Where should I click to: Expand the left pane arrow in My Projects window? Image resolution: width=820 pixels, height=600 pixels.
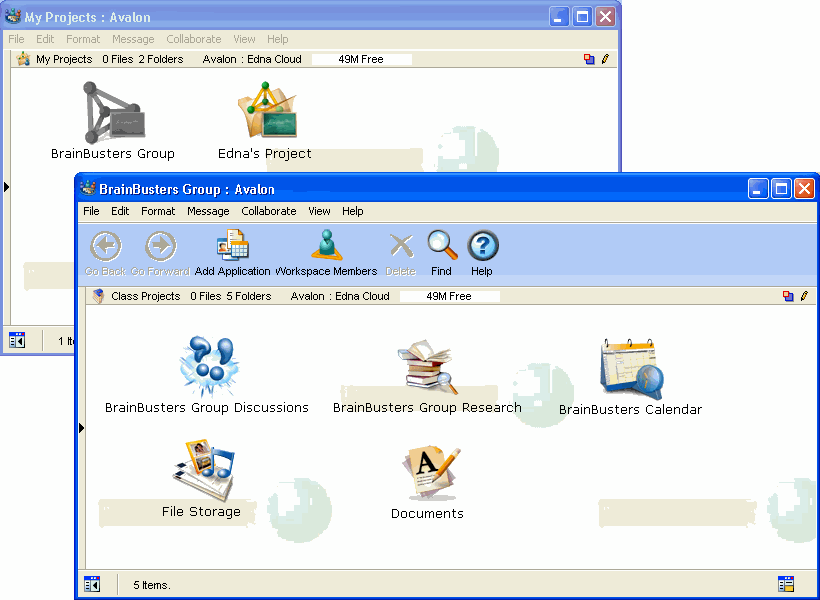coord(6,187)
